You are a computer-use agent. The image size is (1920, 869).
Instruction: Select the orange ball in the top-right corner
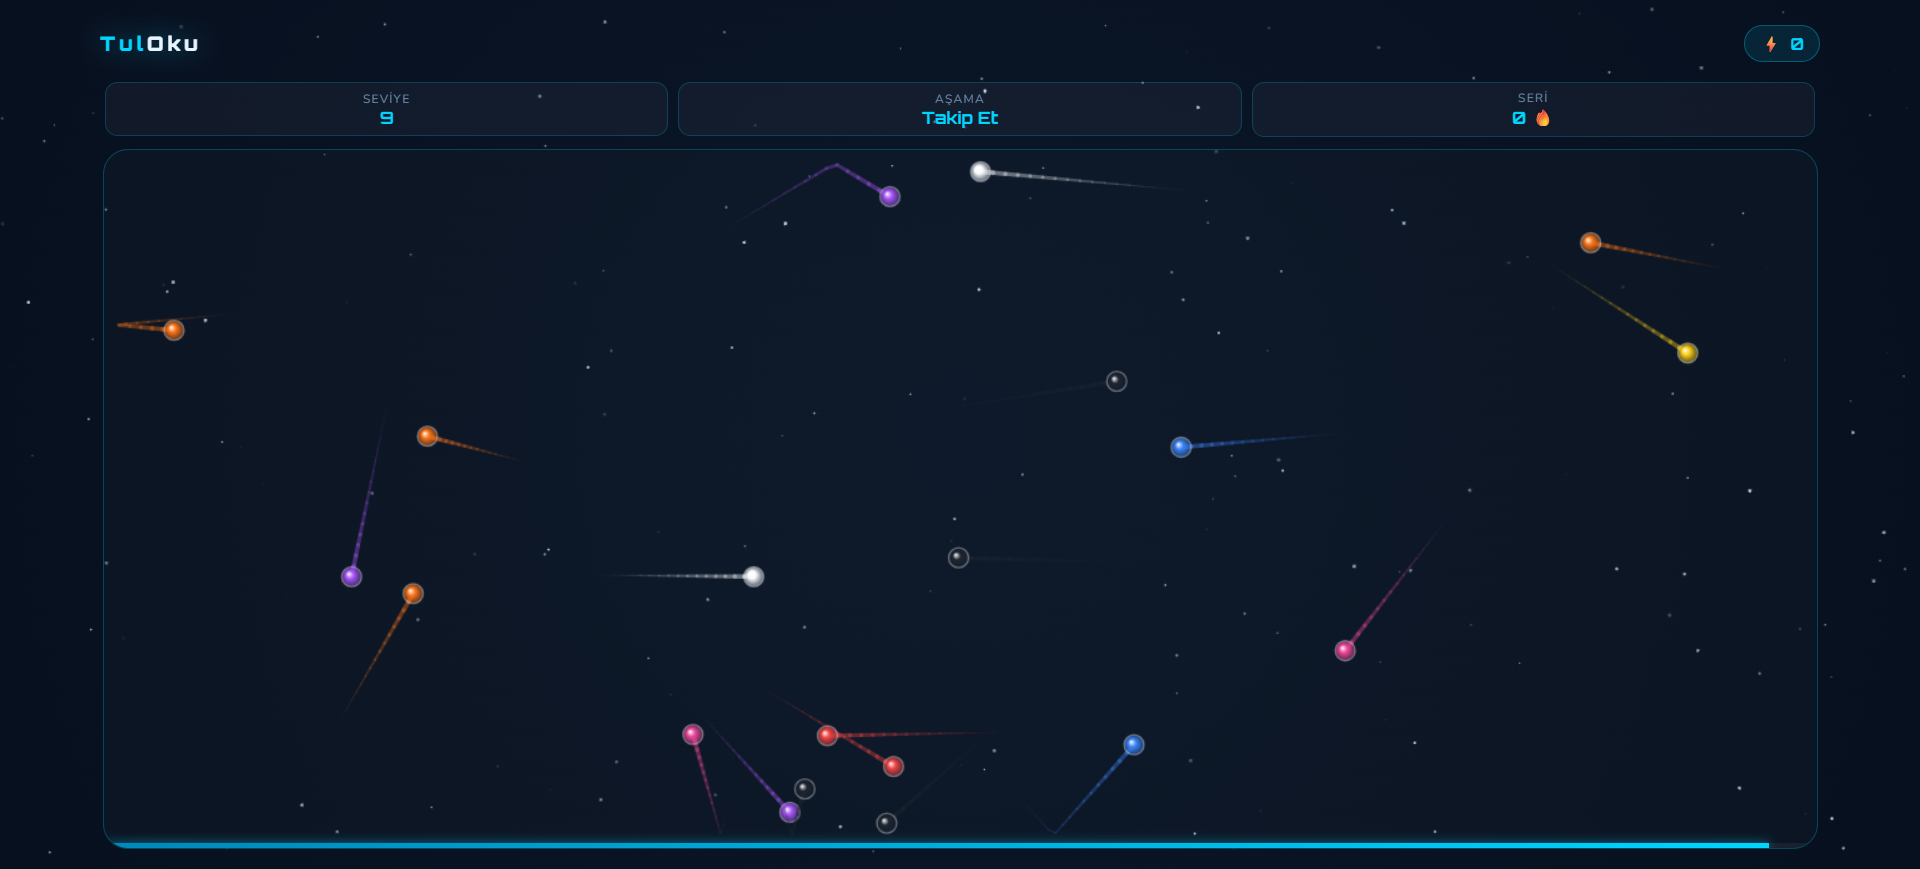[1591, 243]
